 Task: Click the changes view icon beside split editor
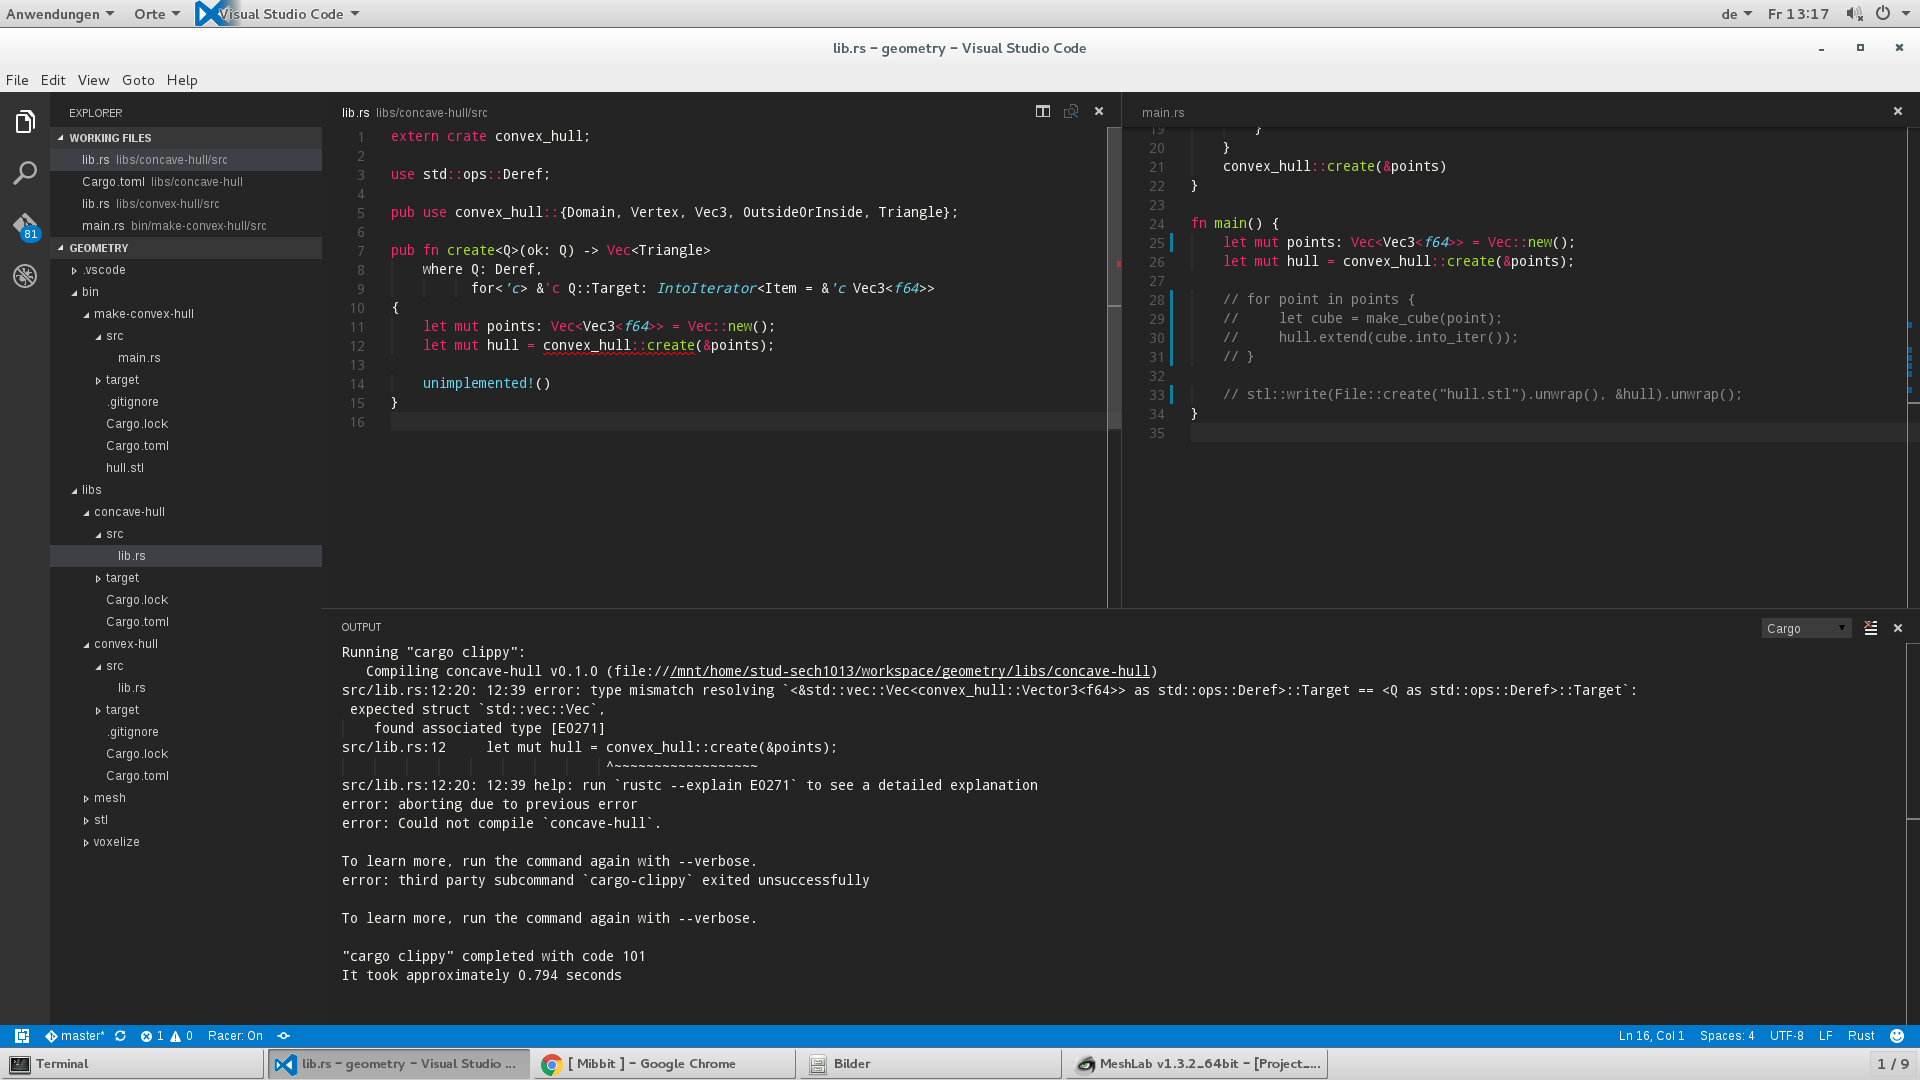[x=1071, y=111]
